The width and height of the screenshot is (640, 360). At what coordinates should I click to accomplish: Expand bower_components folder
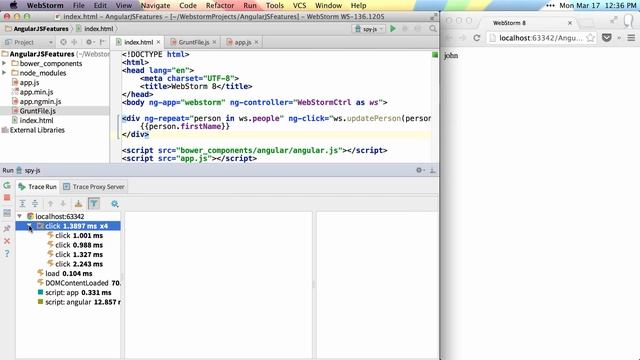point(4,63)
